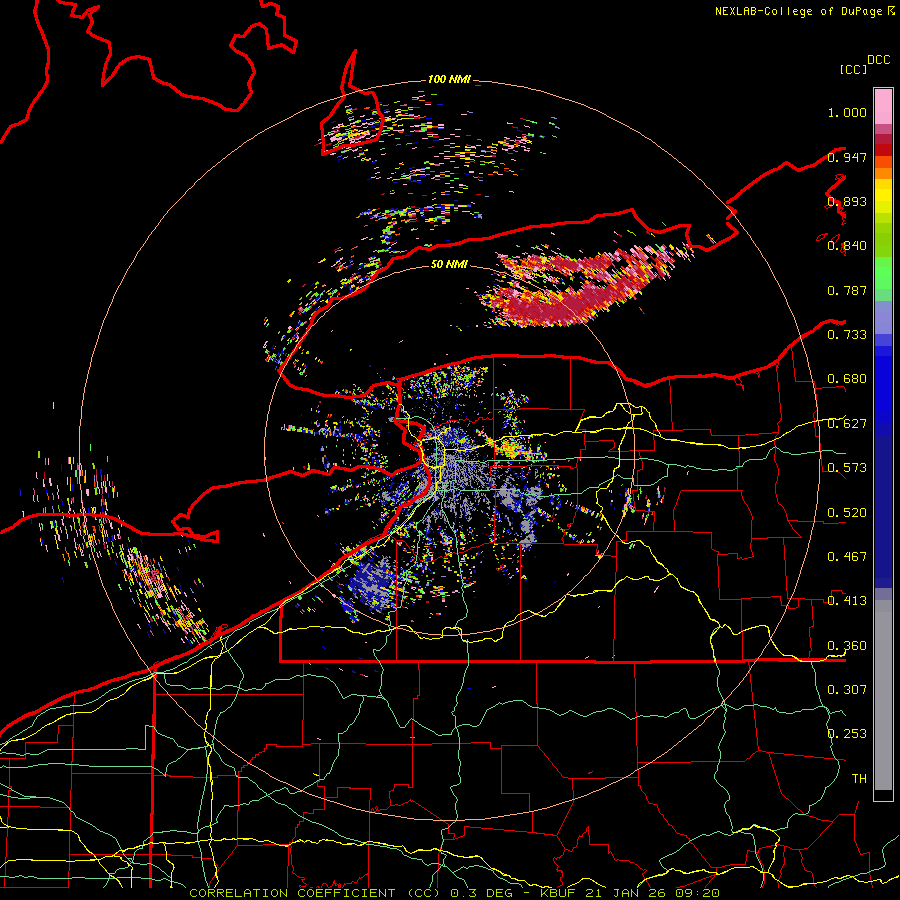This screenshot has width=900, height=900.
Task: Click the "[CC]" units label by the legend
Action: click(853, 69)
